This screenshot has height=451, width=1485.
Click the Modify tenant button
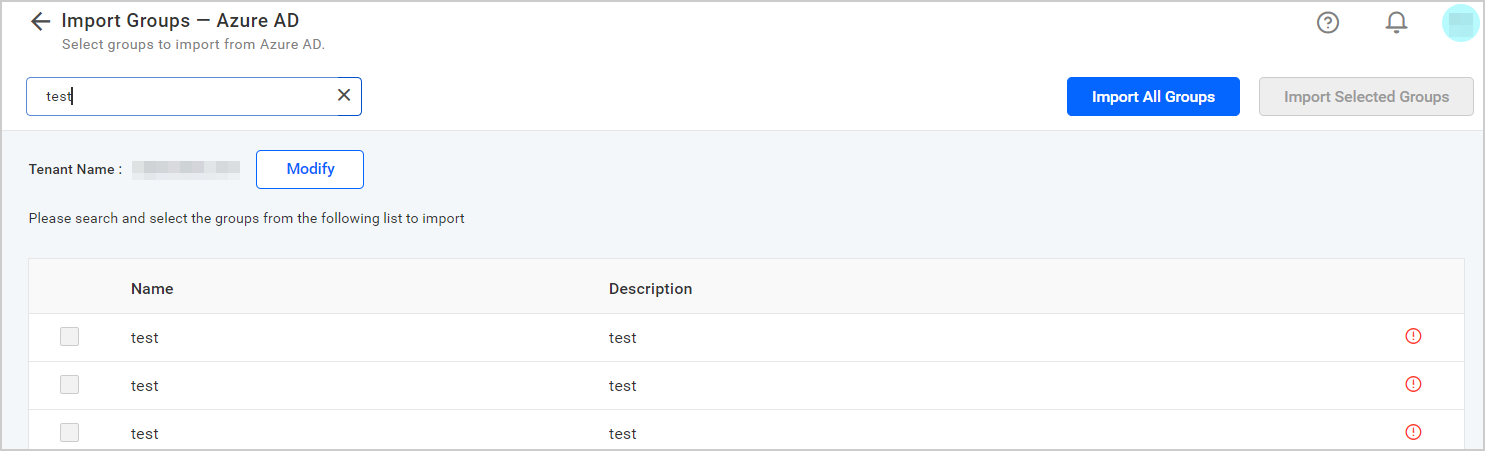(310, 169)
